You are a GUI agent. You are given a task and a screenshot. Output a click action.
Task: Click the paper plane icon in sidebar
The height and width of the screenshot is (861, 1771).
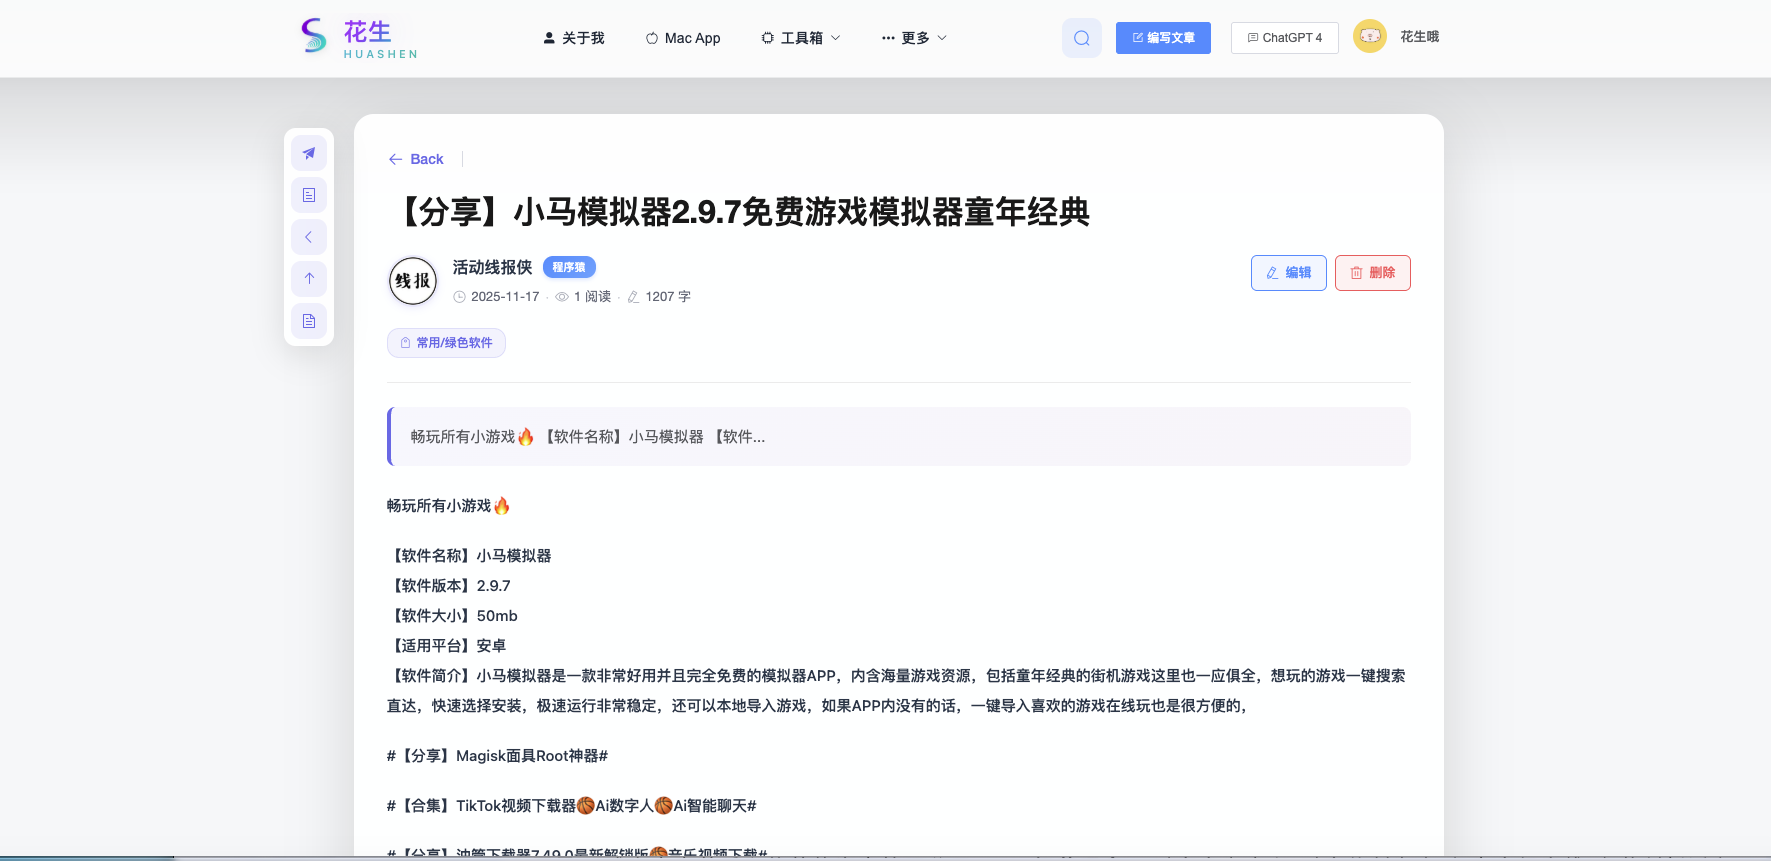pos(309,153)
